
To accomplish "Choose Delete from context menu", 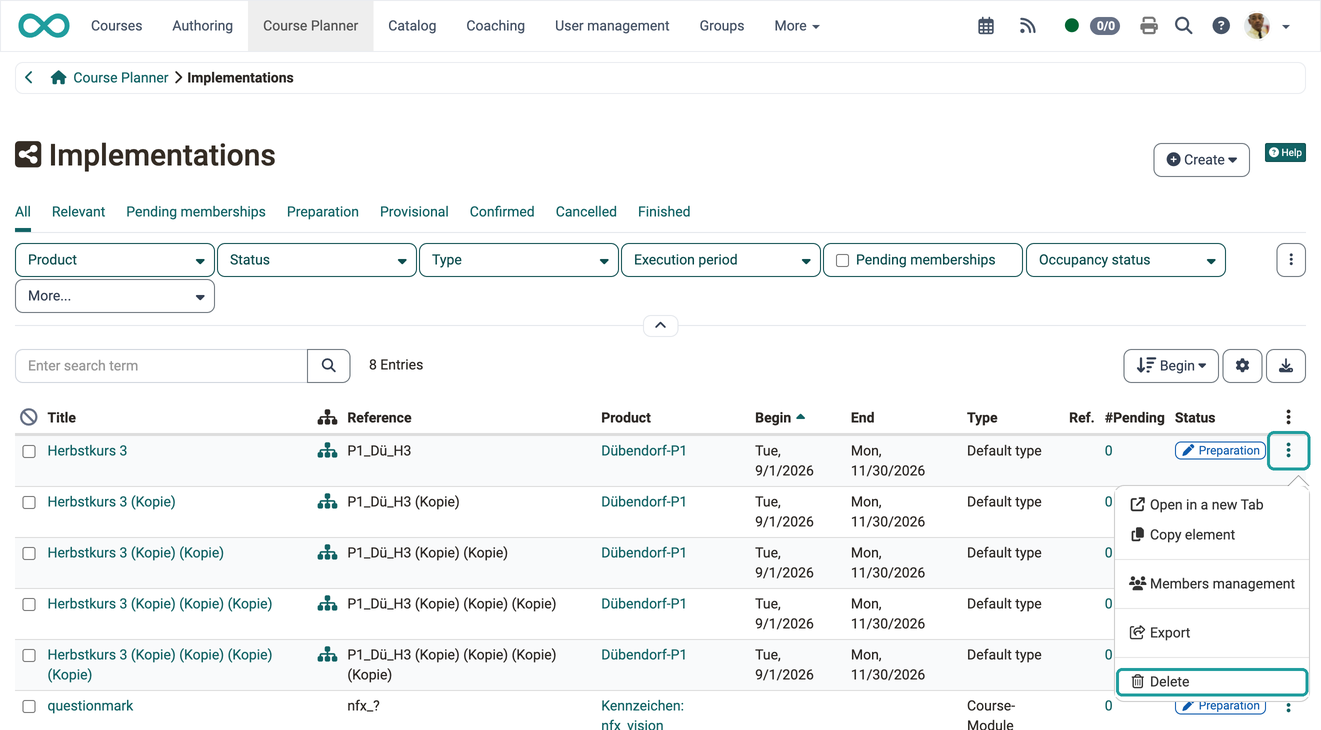I will pos(1212,682).
